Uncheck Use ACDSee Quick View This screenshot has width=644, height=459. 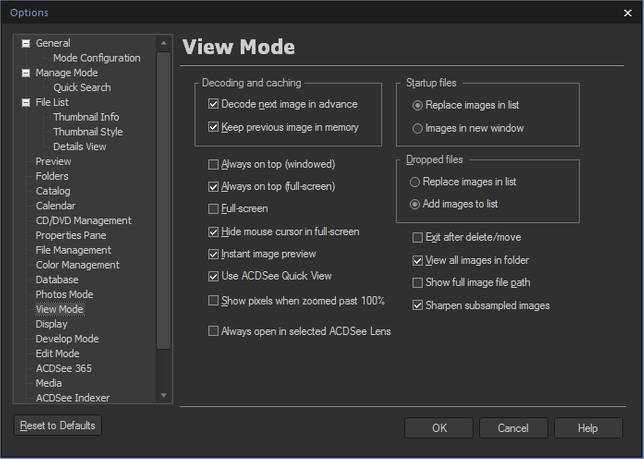click(213, 276)
